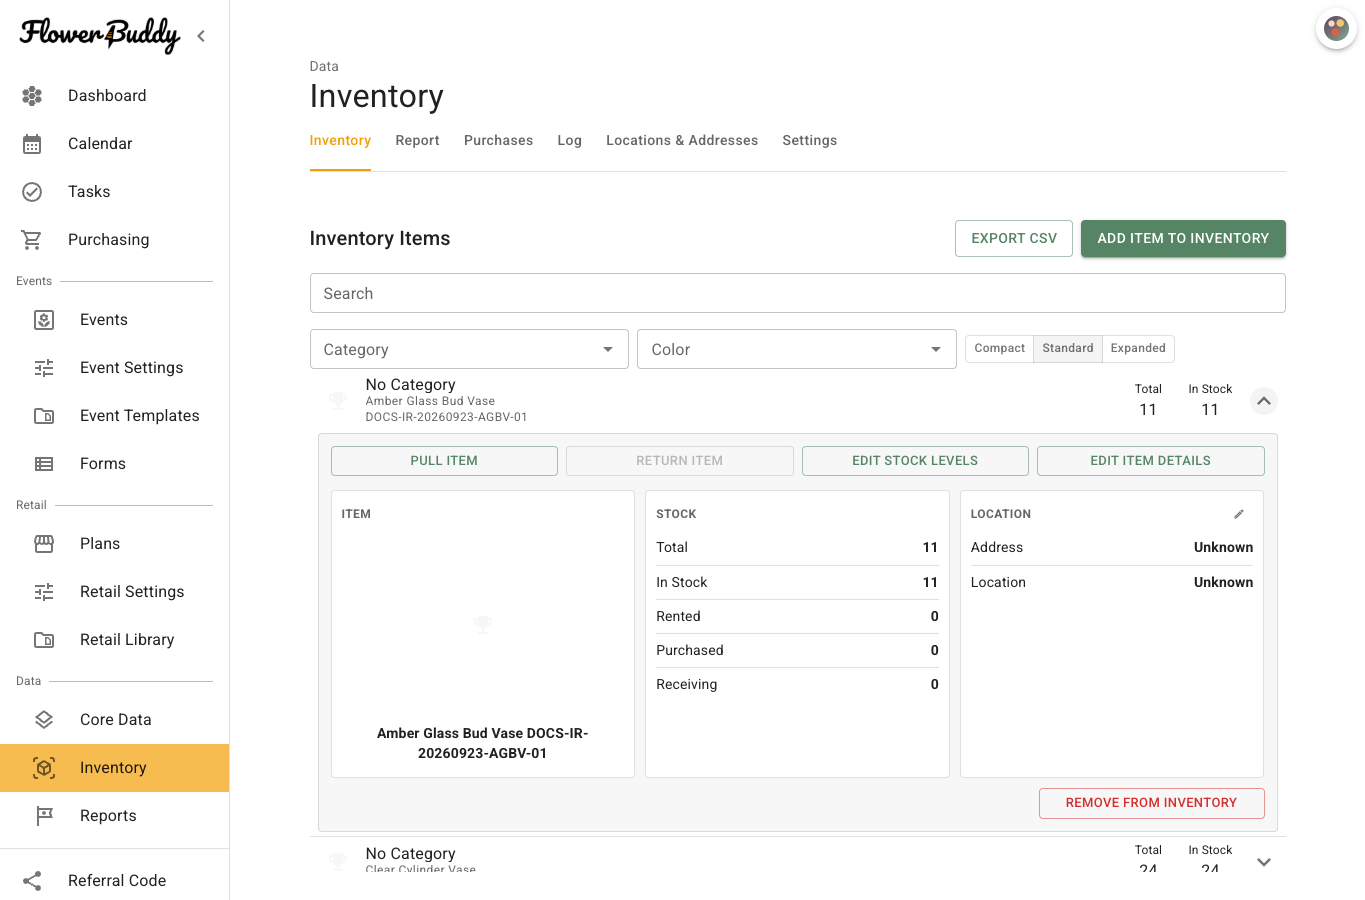This screenshot has height=900, width=1365.
Task: Click the Retail Library folder icon
Action: coord(44,640)
